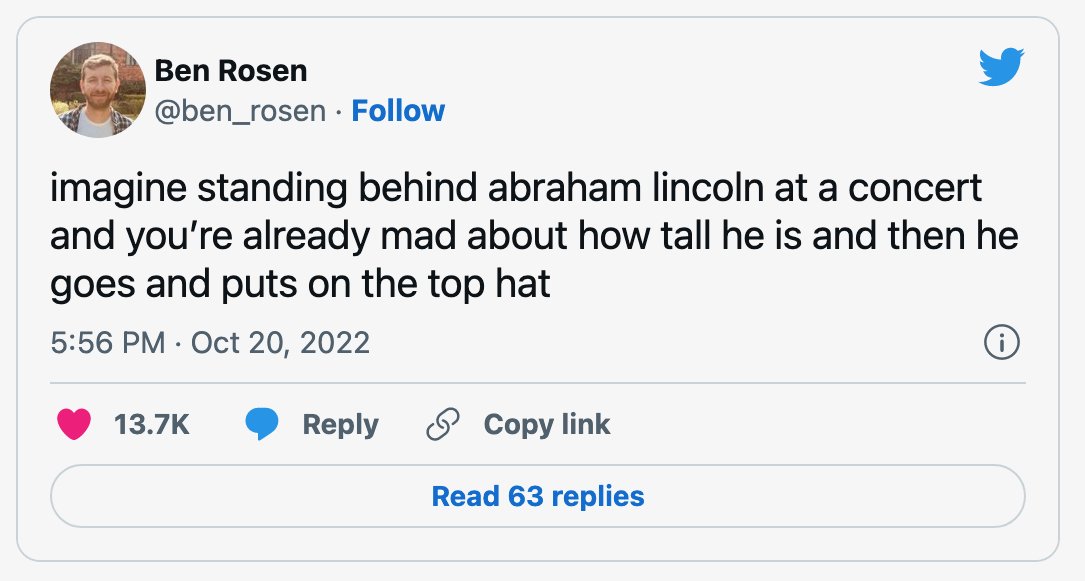Click the blue reply speech bubble icon
This screenshot has height=581, width=1085.
pos(262,424)
